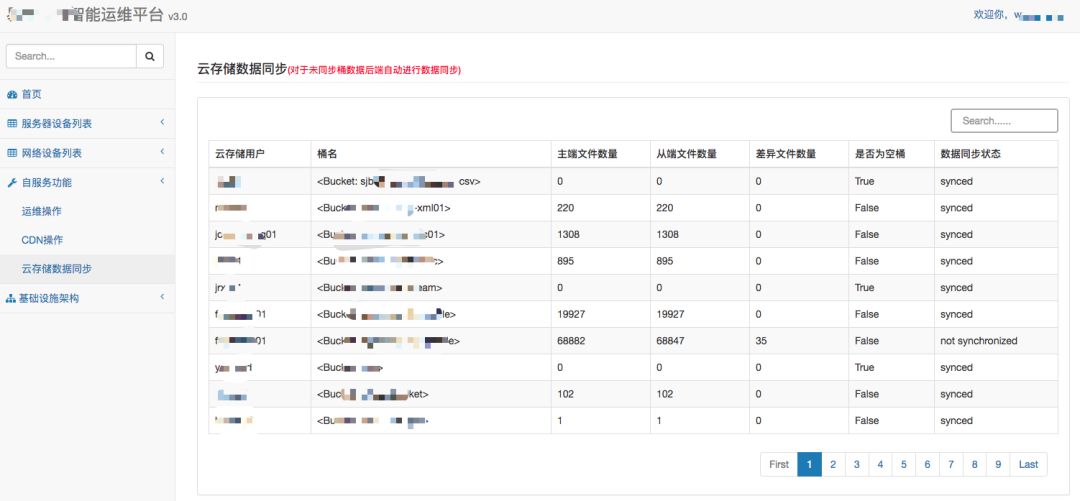Image resolution: width=1080 pixels, height=501 pixels.
Task: Click the 智能运维平台 title
Action: tap(116, 15)
